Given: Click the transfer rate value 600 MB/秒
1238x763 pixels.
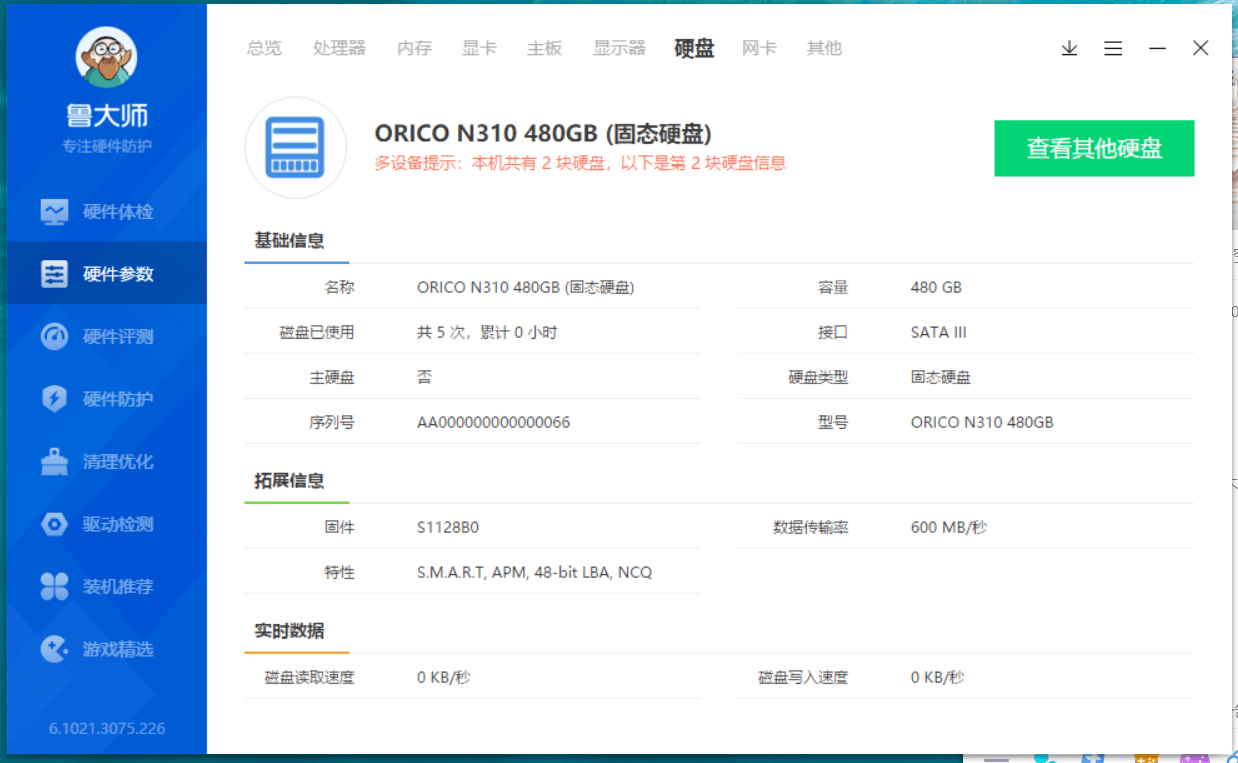Looking at the screenshot, I should [x=949, y=527].
